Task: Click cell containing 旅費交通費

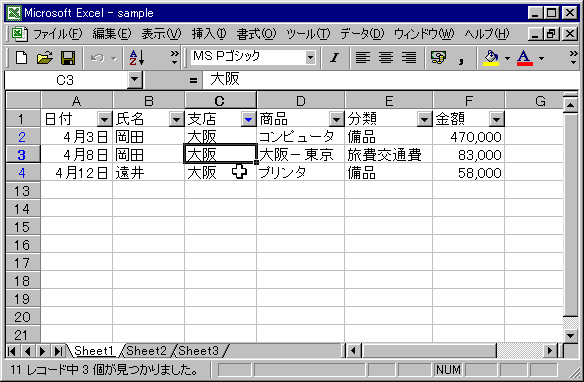Action: 388,155
